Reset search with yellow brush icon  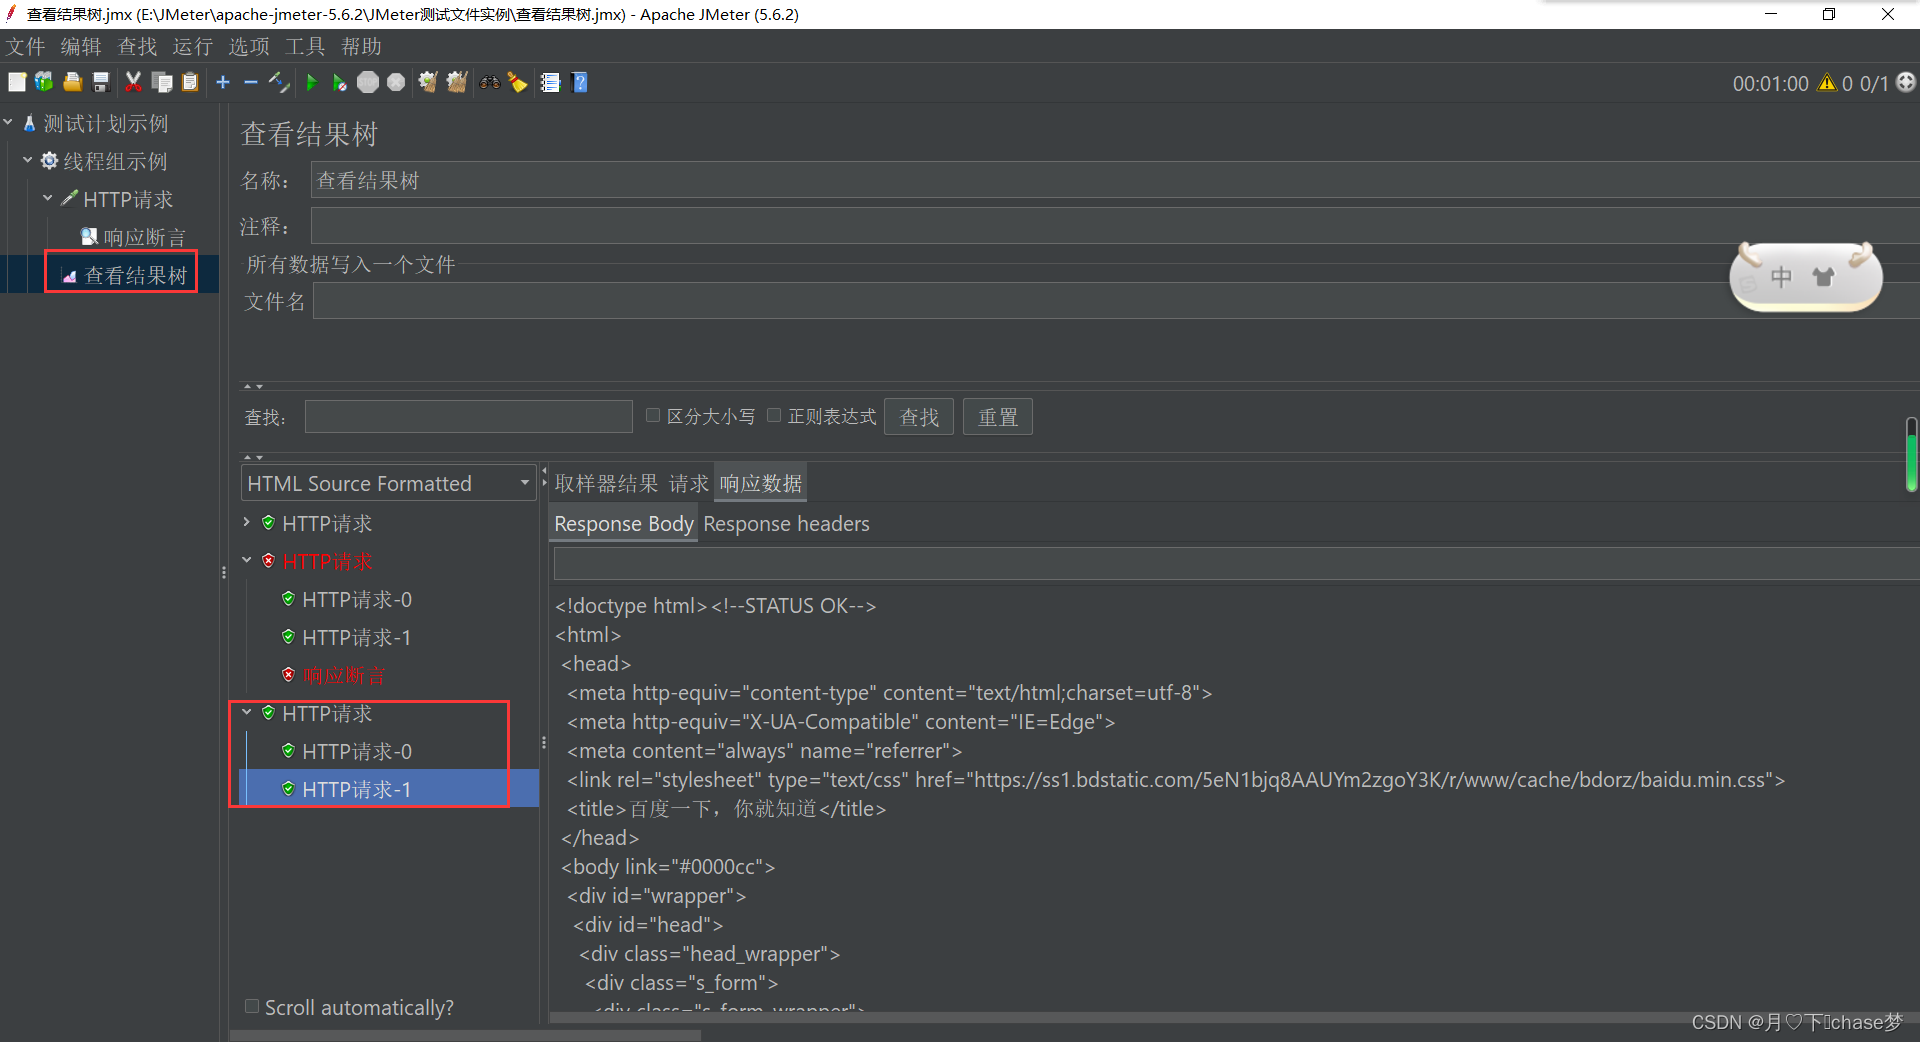518,82
